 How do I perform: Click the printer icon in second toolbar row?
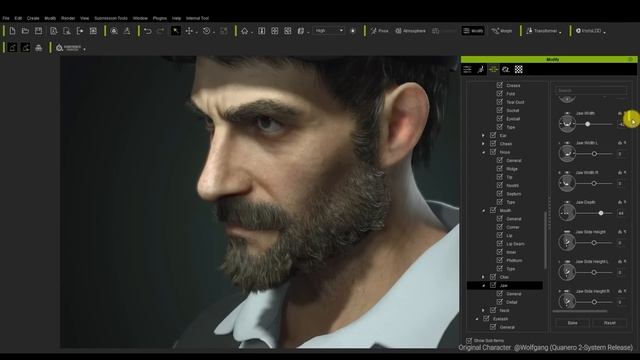[39, 48]
